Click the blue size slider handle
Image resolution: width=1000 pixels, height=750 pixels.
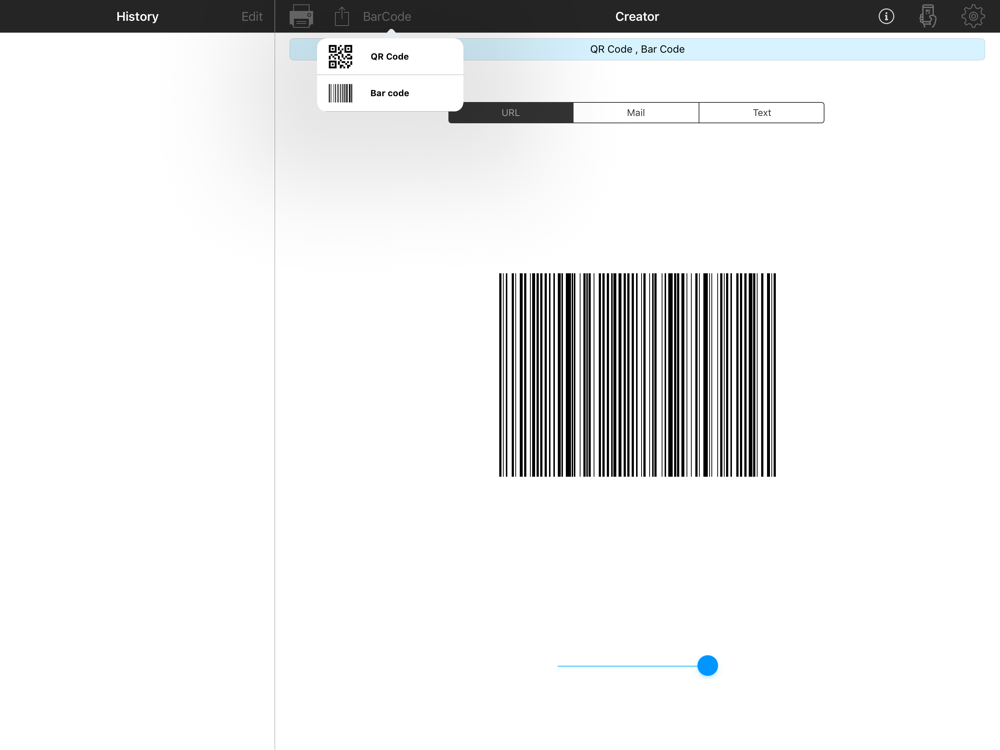coord(707,665)
